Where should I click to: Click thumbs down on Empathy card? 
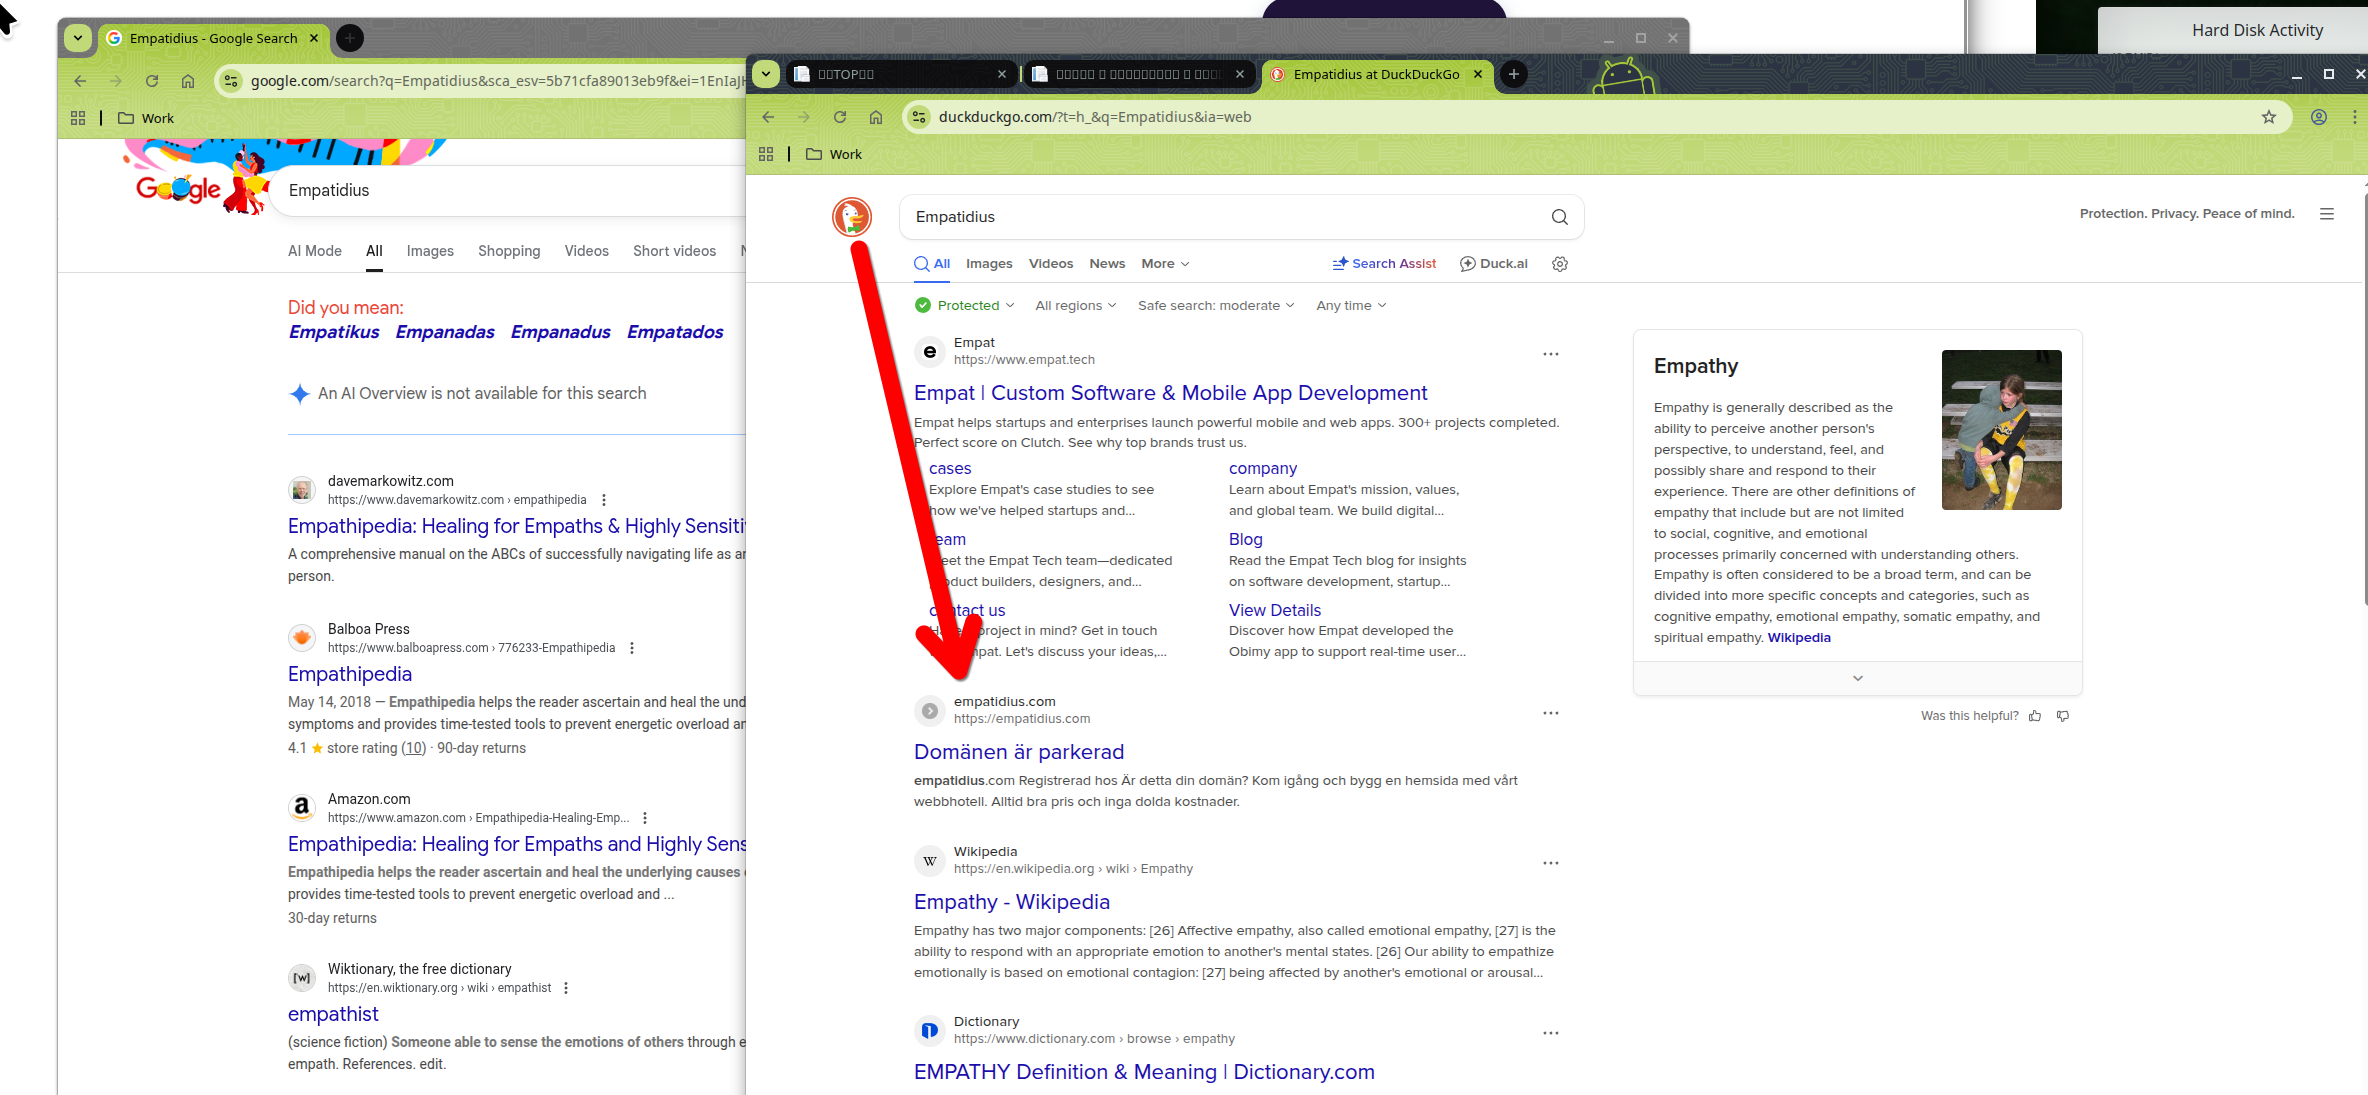coord(2063,716)
